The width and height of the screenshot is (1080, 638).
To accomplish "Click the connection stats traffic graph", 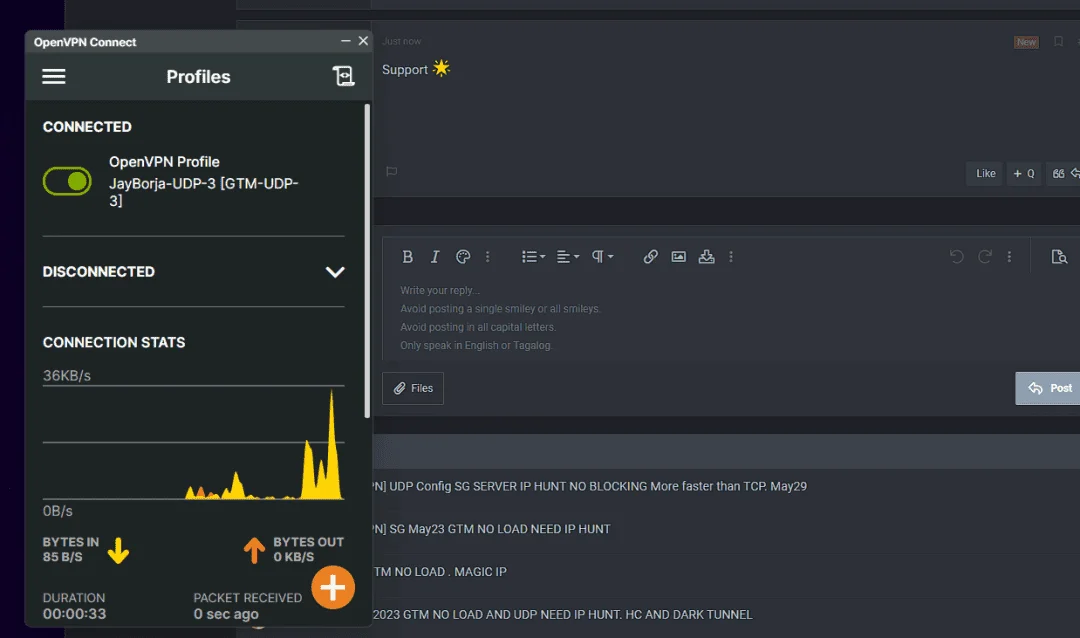I will pos(194,443).
